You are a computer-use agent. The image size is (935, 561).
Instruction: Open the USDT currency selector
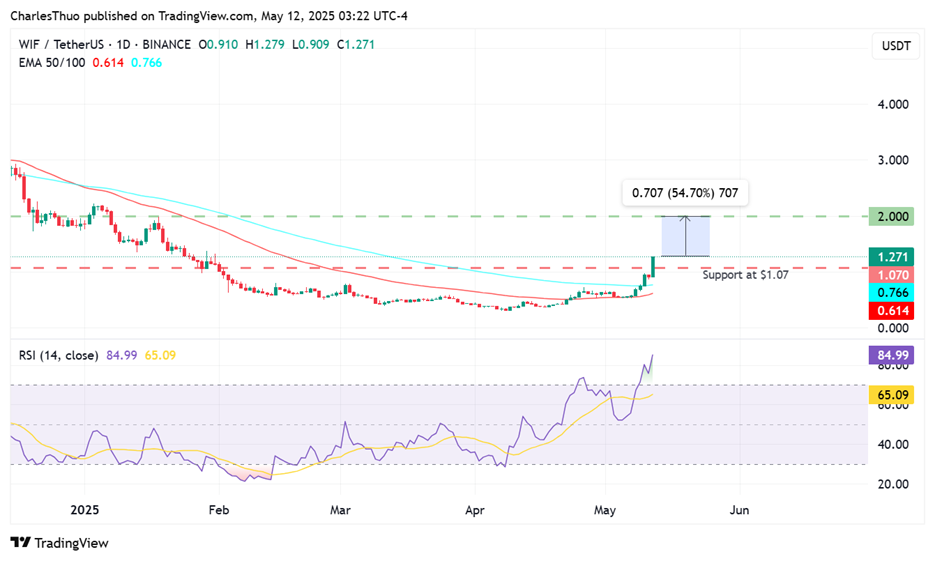[x=892, y=45]
